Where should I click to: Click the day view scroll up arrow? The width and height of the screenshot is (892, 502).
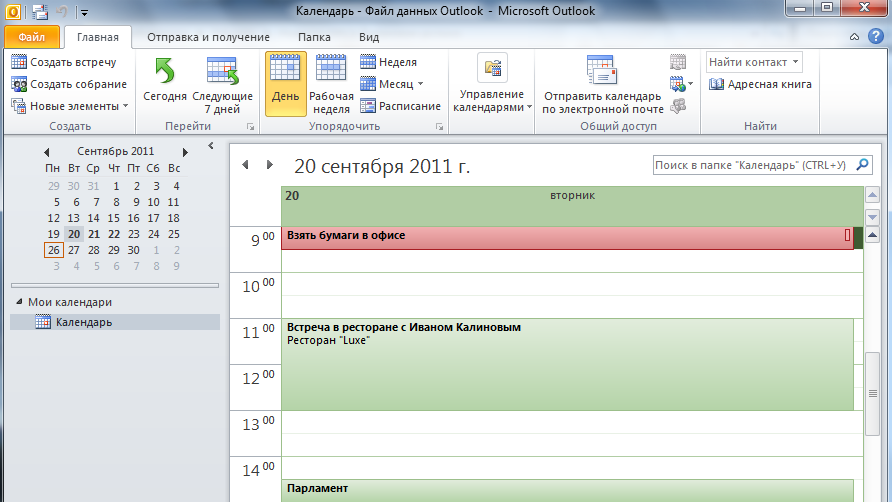click(x=873, y=235)
